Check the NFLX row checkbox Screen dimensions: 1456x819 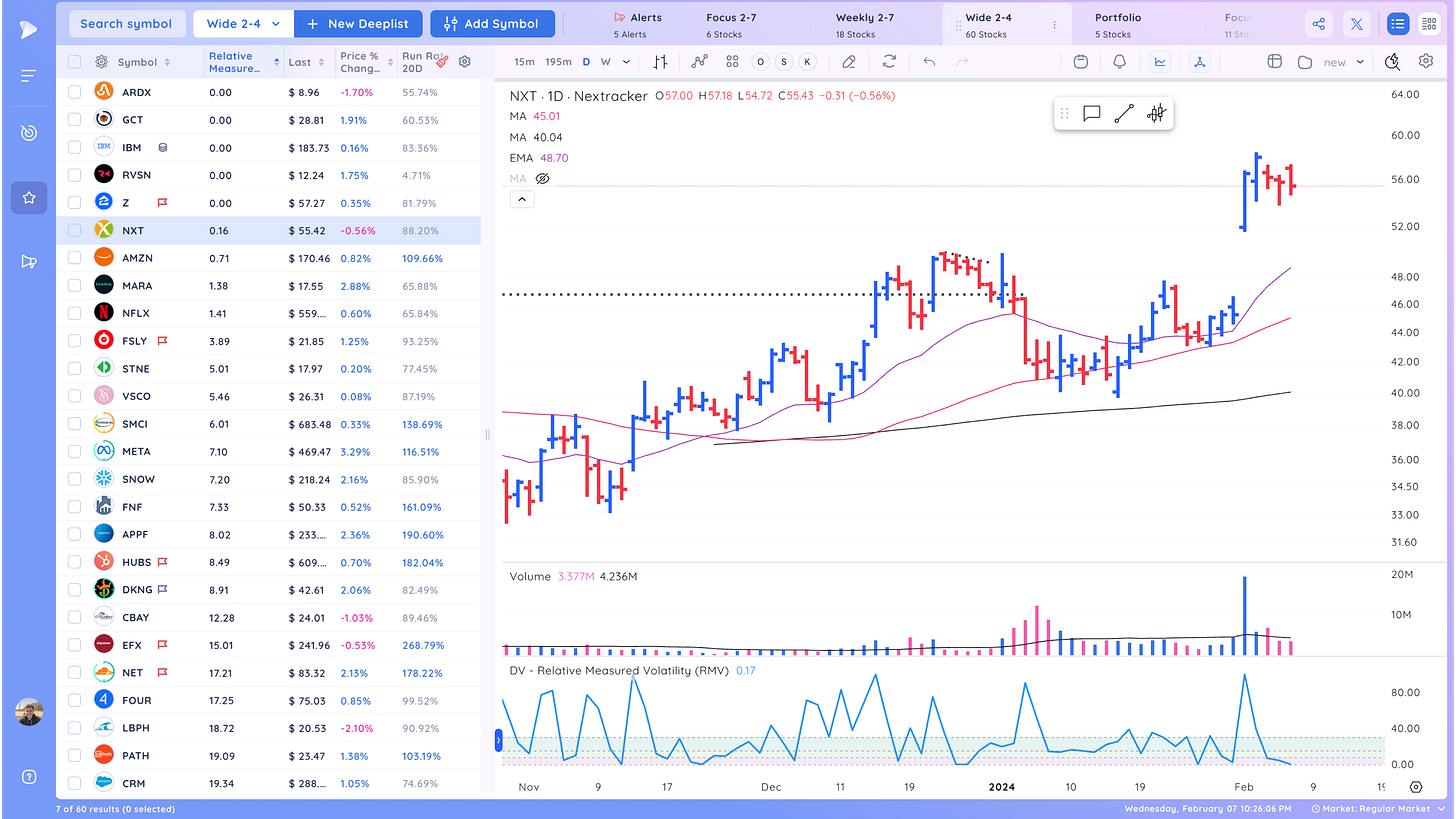[x=74, y=313]
